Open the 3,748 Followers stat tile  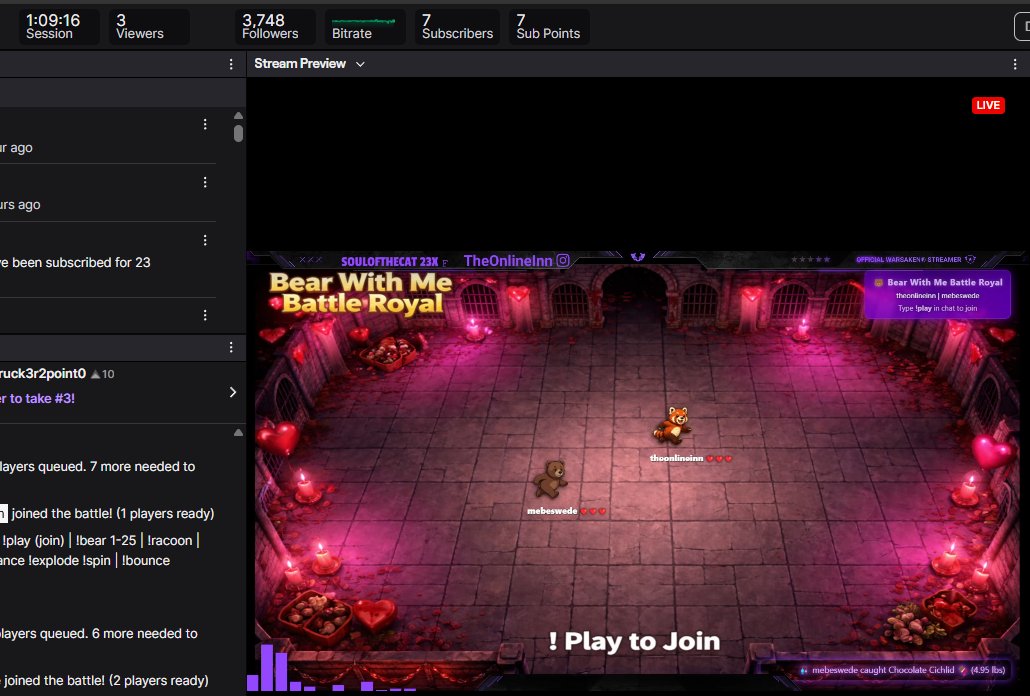(275, 27)
